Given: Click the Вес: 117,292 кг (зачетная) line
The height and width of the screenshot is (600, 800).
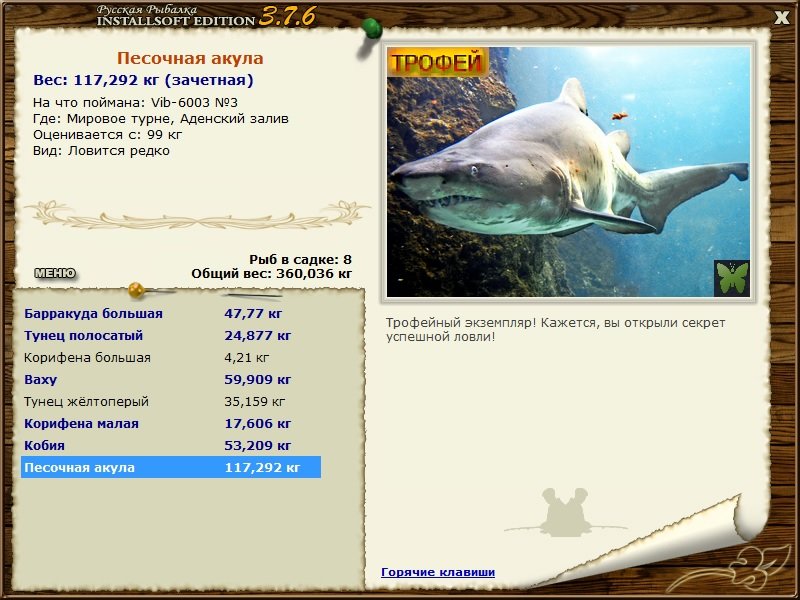Looking at the screenshot, I should click(143, 80).
